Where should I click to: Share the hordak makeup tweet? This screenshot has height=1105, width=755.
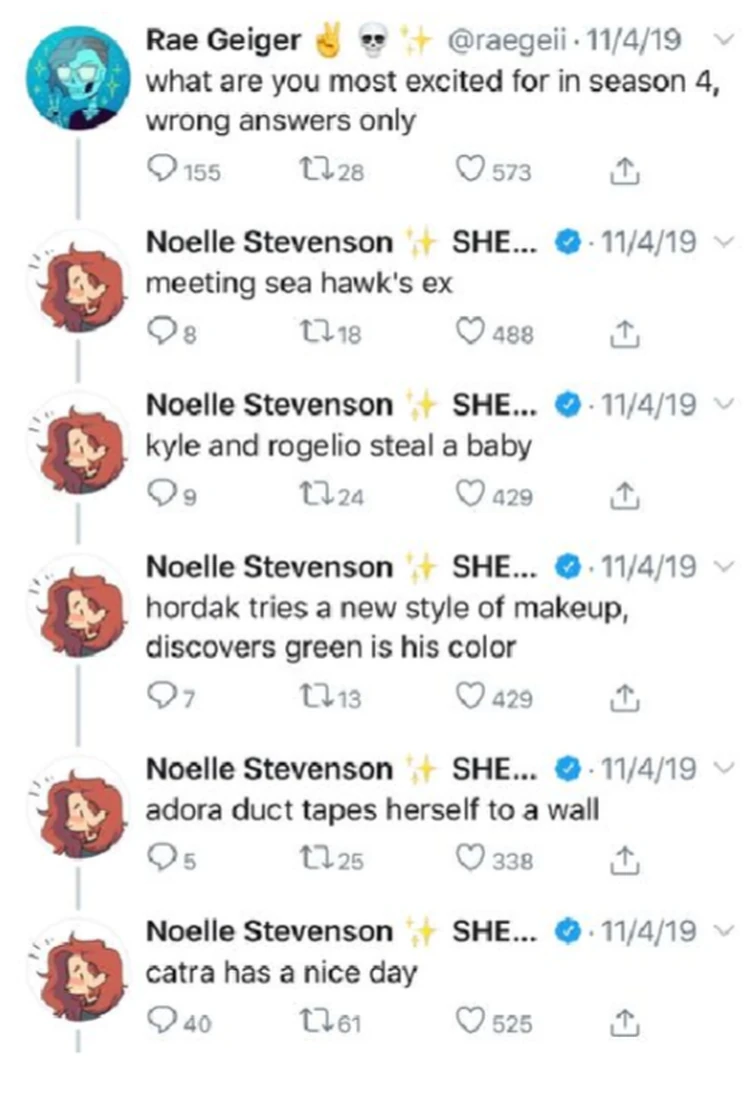(627, 696)
